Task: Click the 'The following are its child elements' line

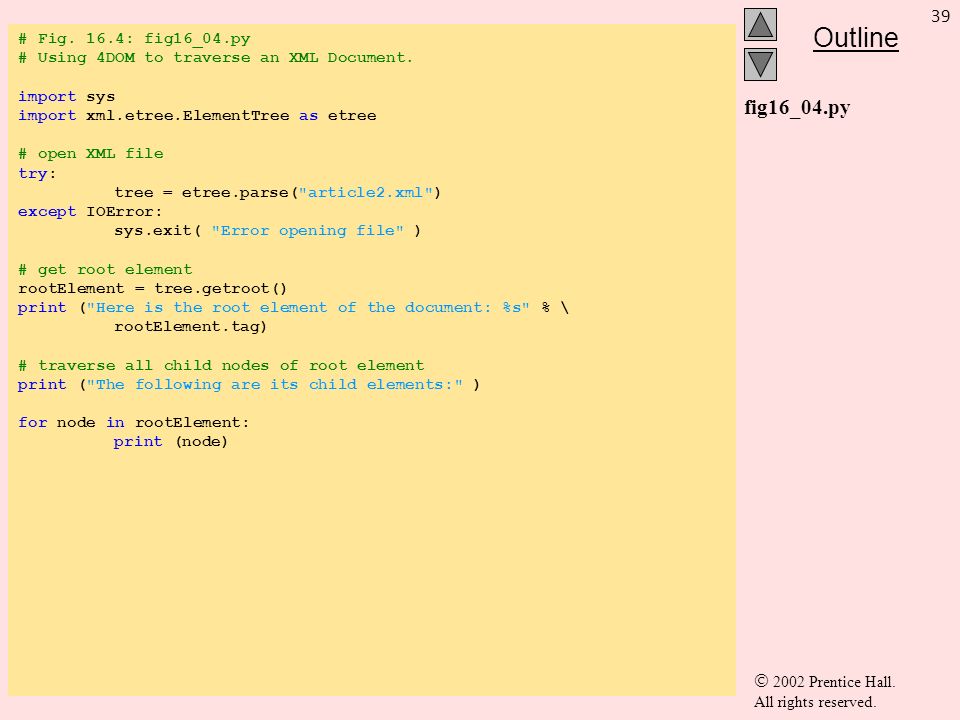Action: coord(249,384)
